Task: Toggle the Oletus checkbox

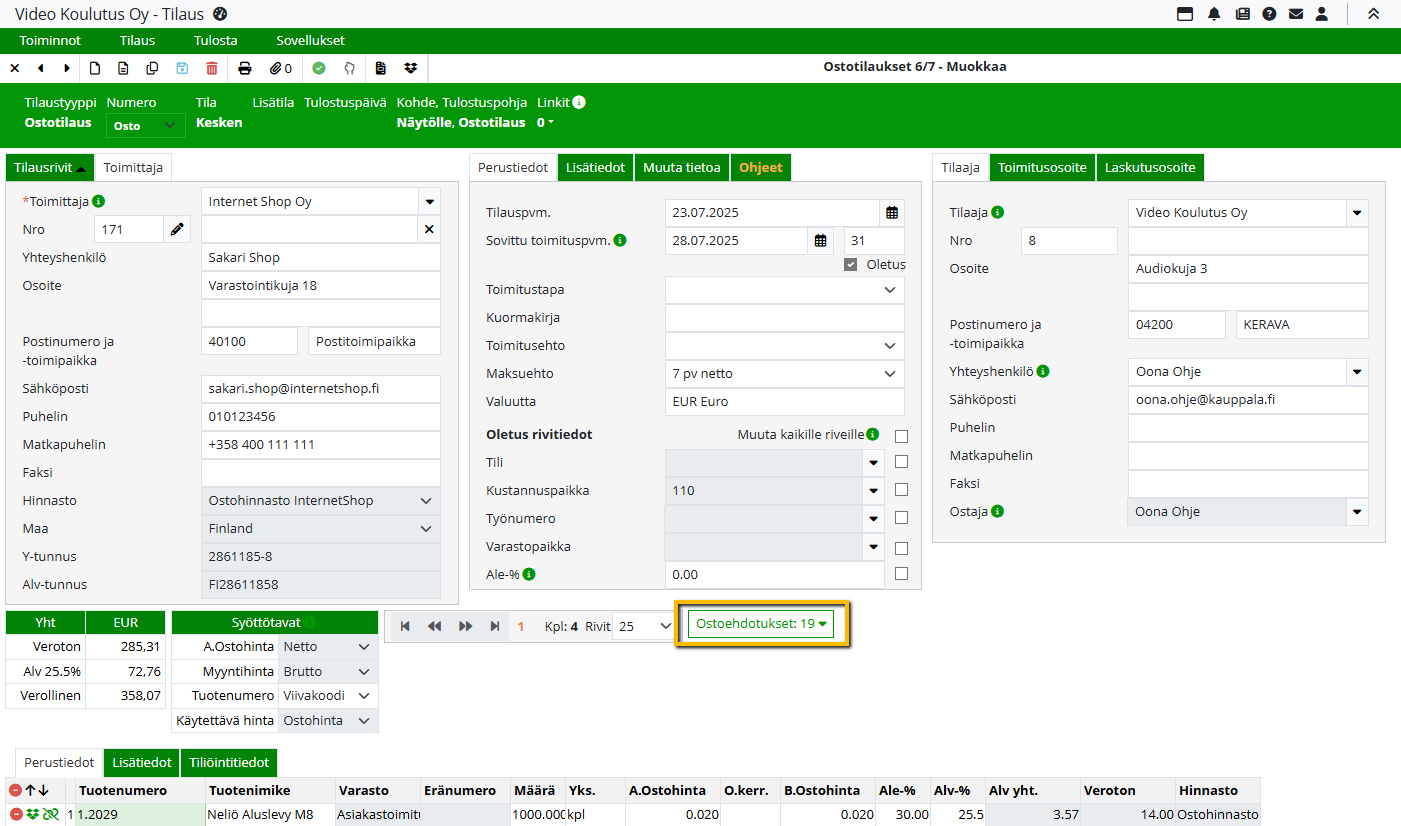Action: point(851,265)
